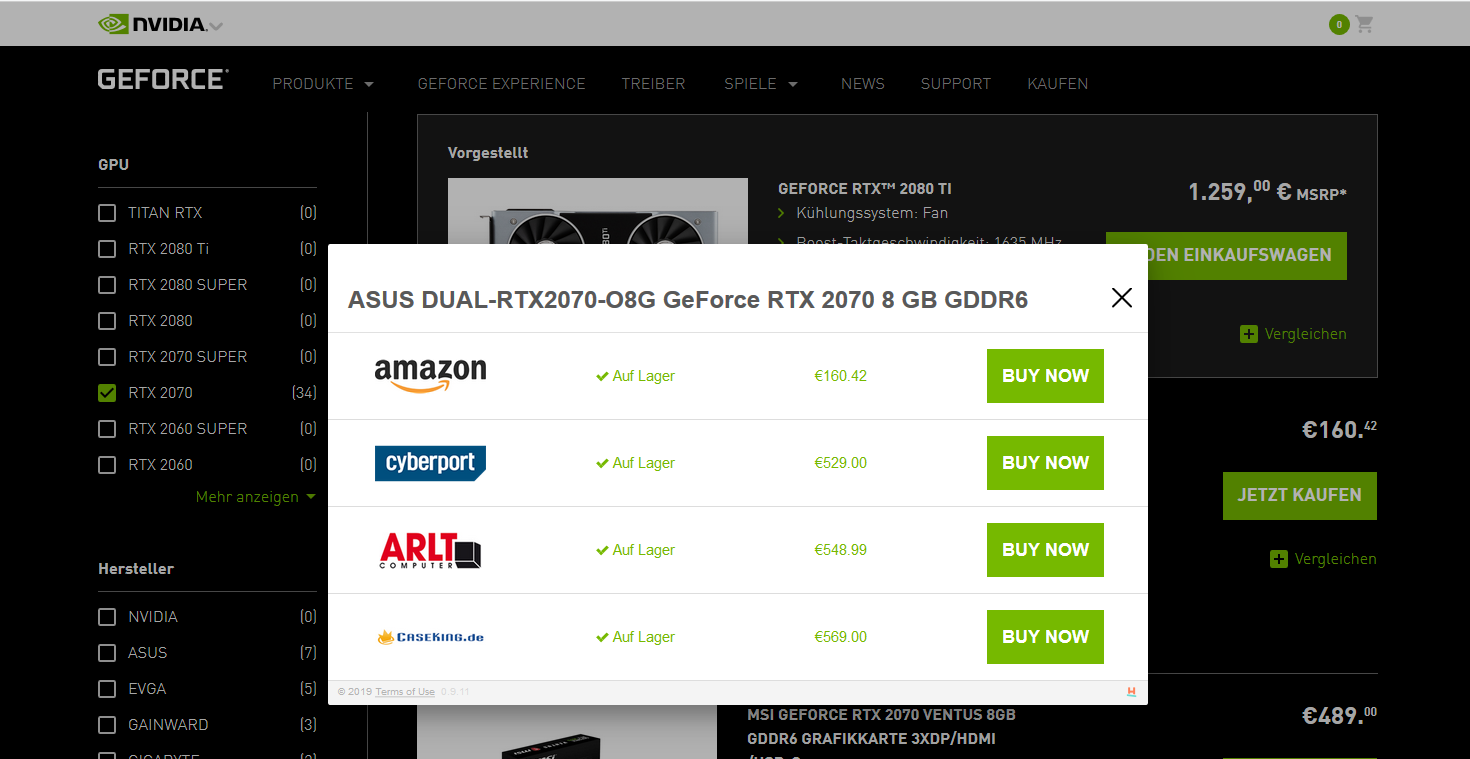Check the ASUS manufacturer filter
Viewport: 1470px width, 759px height.
pyautogui.click(x=107, y=653)
